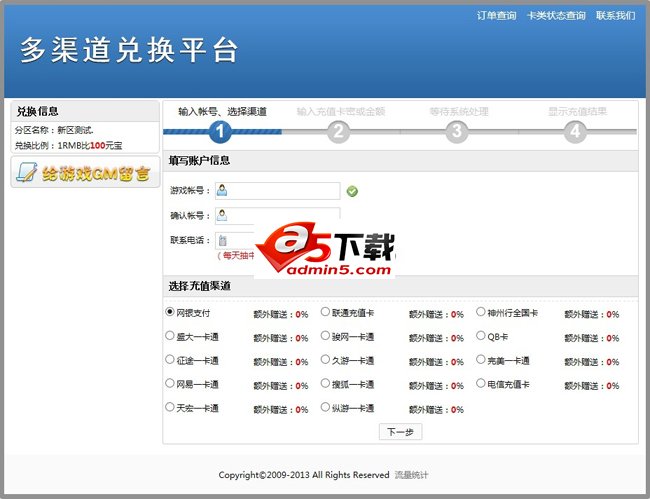
Task: Click 额外赠送 0% beside 网银支付
Action: click(x=281, y=315)
